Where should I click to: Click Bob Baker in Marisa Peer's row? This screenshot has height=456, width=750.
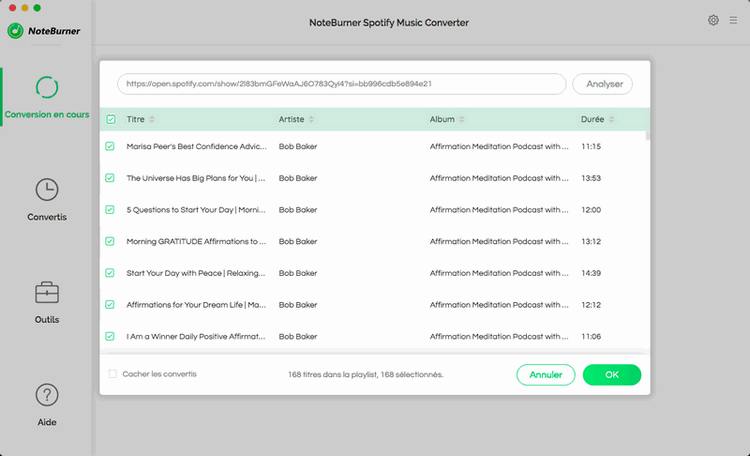[298, 146]
